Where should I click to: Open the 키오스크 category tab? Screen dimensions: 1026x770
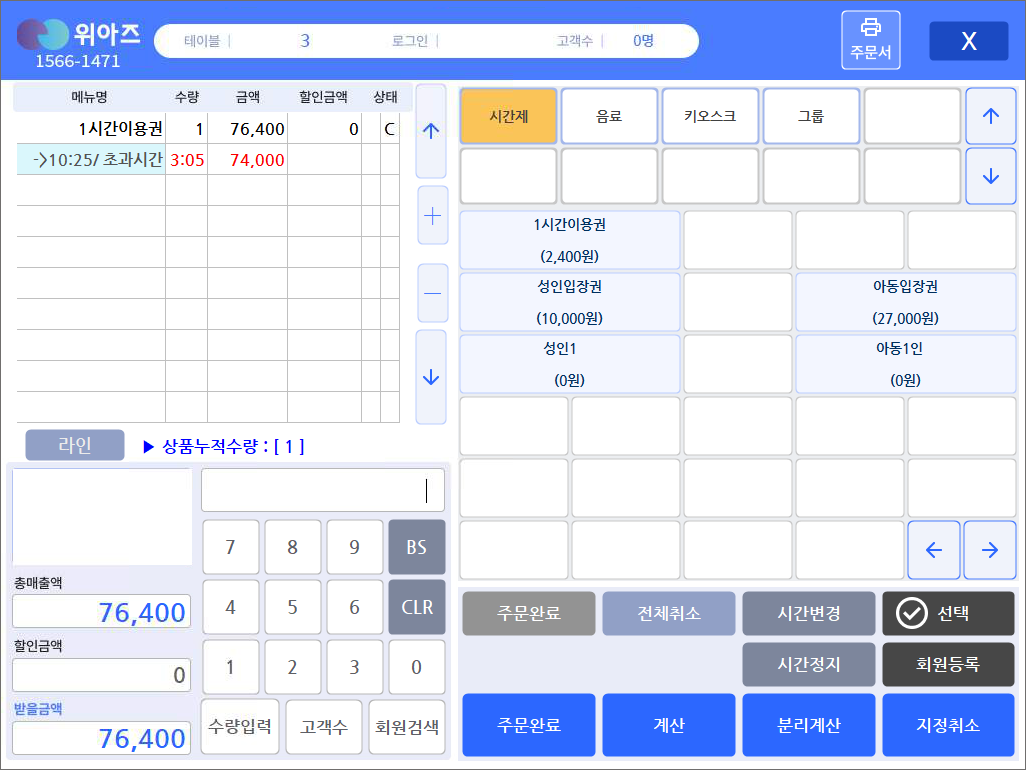click(710, 116)
